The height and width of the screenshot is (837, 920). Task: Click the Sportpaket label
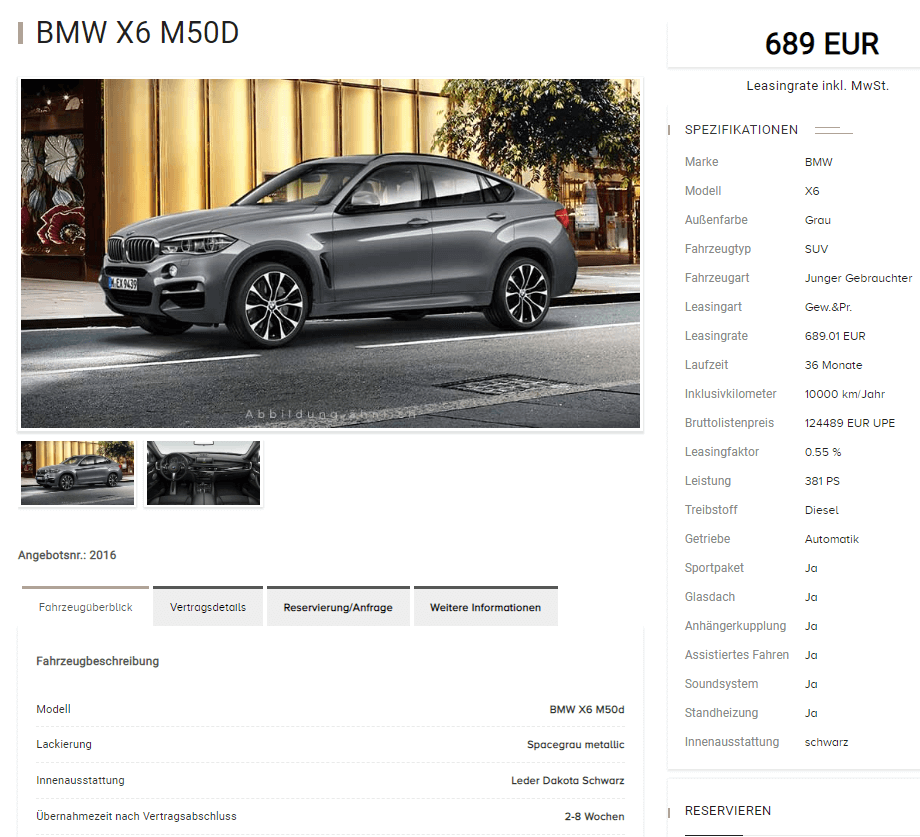click(x=714, y=568)
